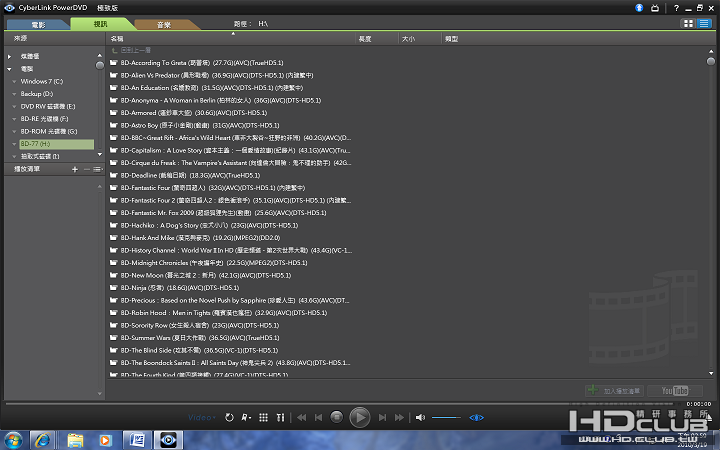Viewport: 720px width, 450px height.
Task: Click the YouTube button
Action: pos(675,391)
